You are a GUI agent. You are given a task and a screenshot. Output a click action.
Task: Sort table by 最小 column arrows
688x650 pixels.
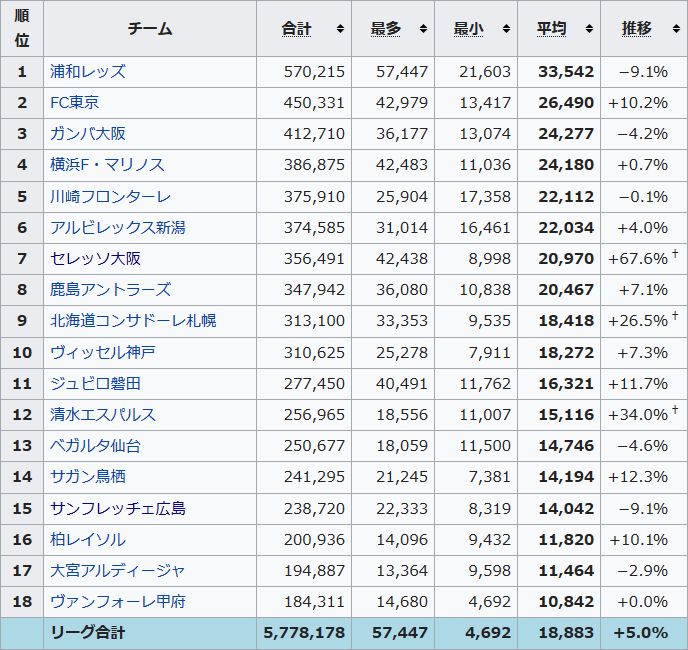pos(506,29)
